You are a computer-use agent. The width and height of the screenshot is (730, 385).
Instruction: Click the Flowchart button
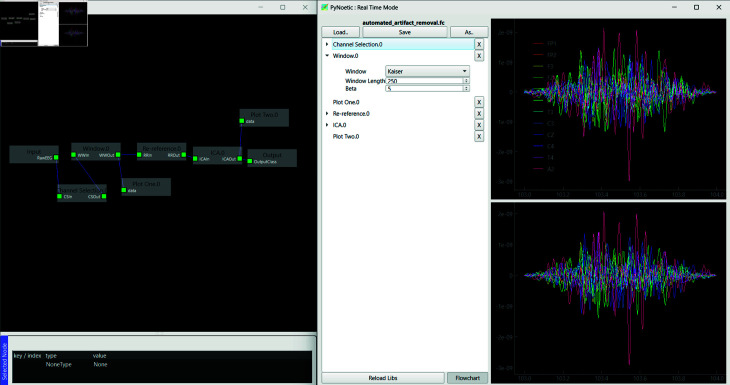(467, 378)
